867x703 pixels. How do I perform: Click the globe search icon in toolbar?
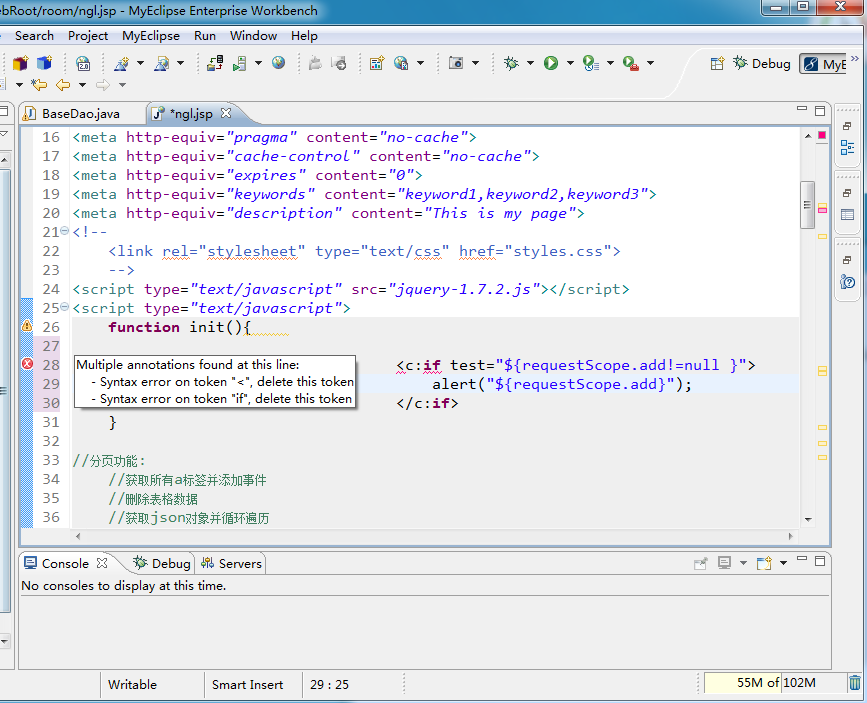[x=401, y=63]
